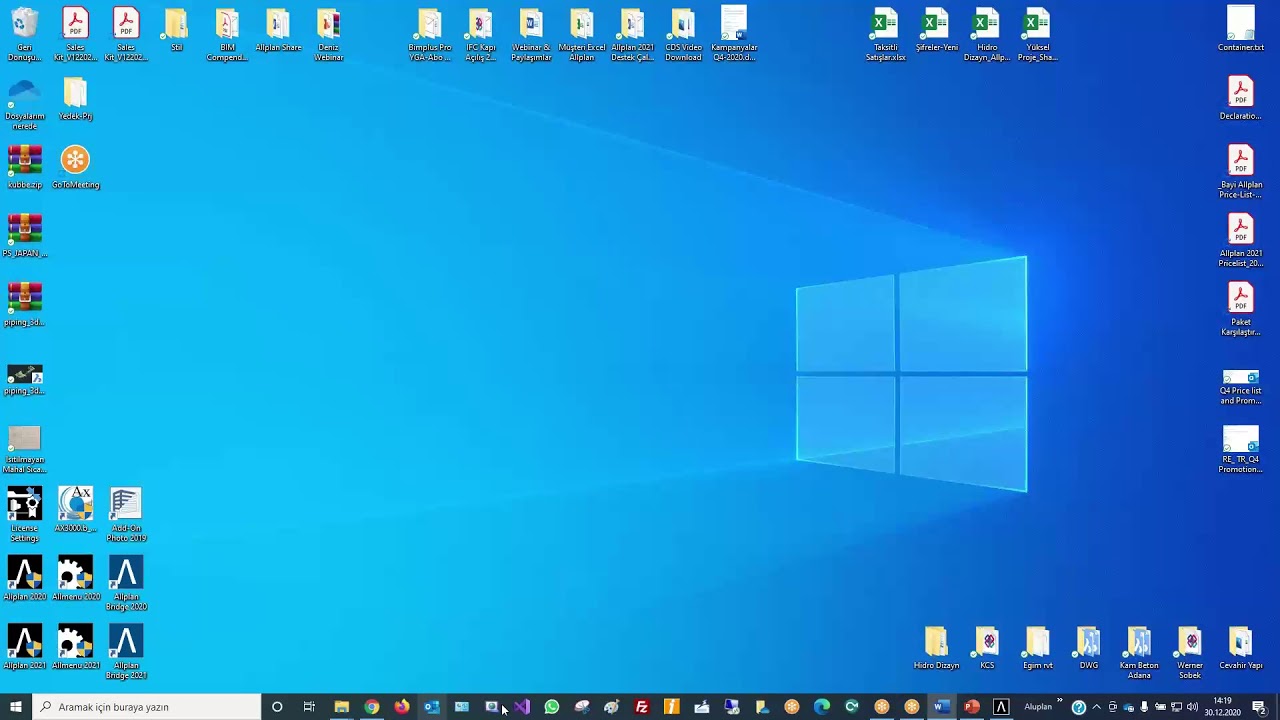Open Google Chrome from the taskbar
1280x720 pixels.
[x=372, y=707]
